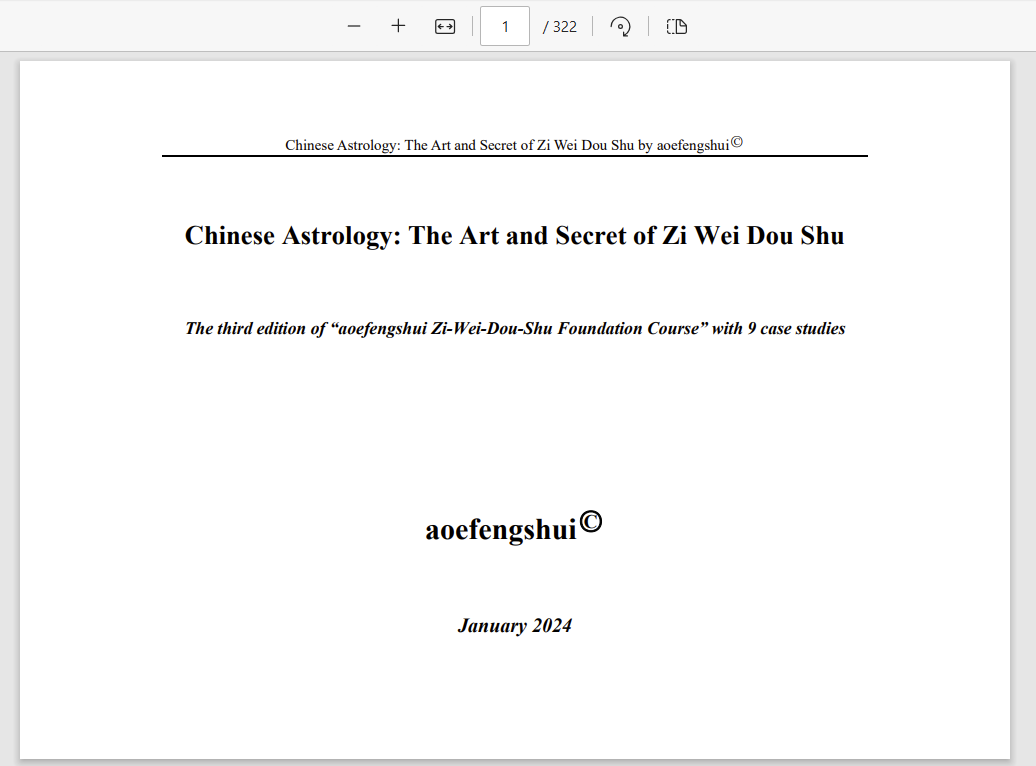Rotate the PDF page clockwise

click(620, 26)
